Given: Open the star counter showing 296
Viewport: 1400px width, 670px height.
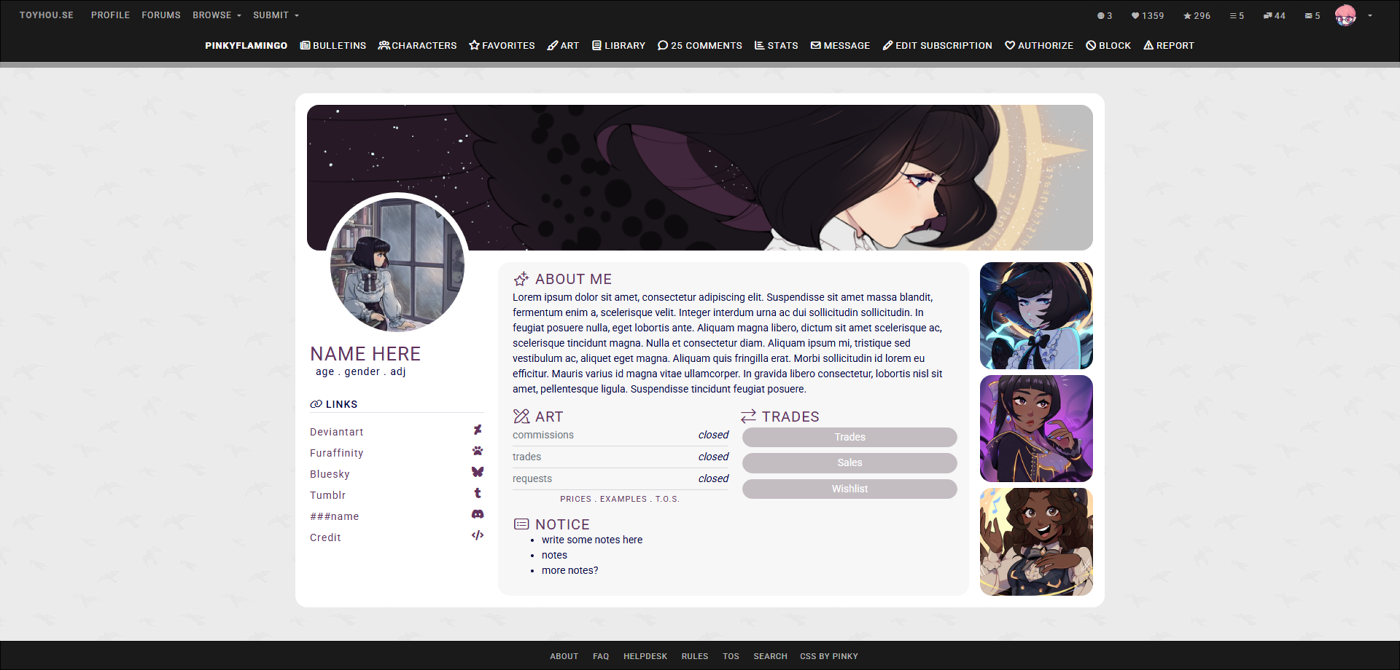Looking at the screenshot, I should tap(1197, 15).
